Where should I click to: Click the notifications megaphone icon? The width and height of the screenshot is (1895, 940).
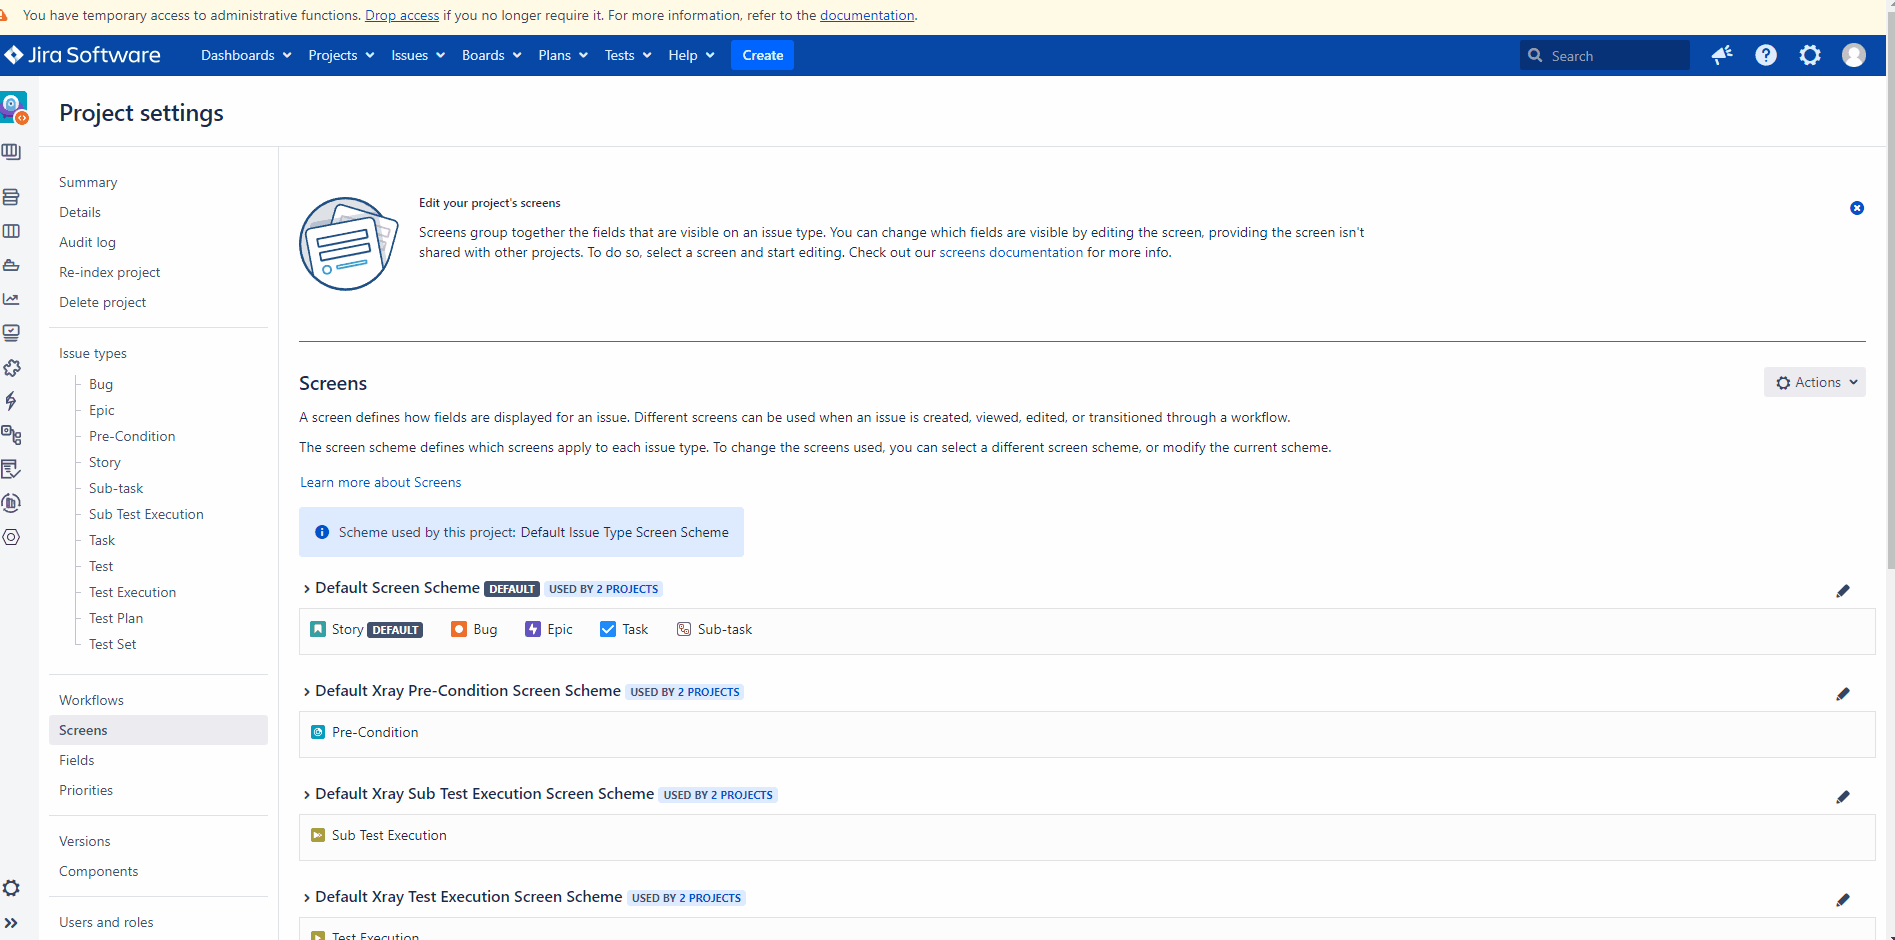1721,56
